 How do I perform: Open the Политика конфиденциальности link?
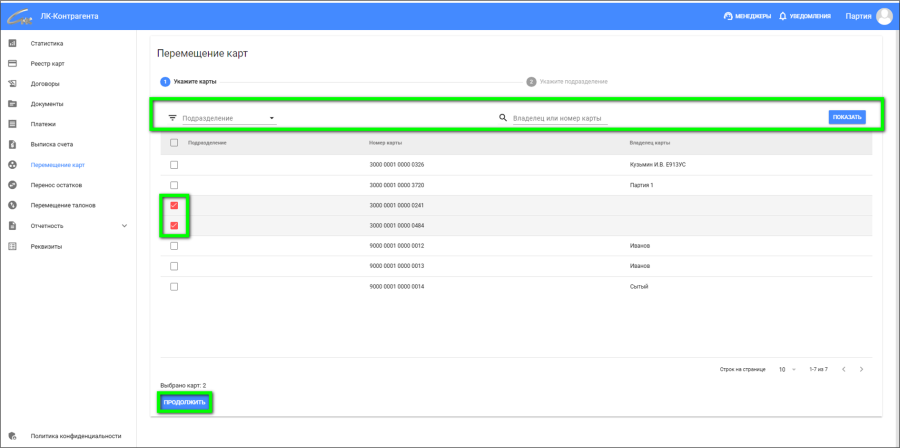[x=76, y=436]
